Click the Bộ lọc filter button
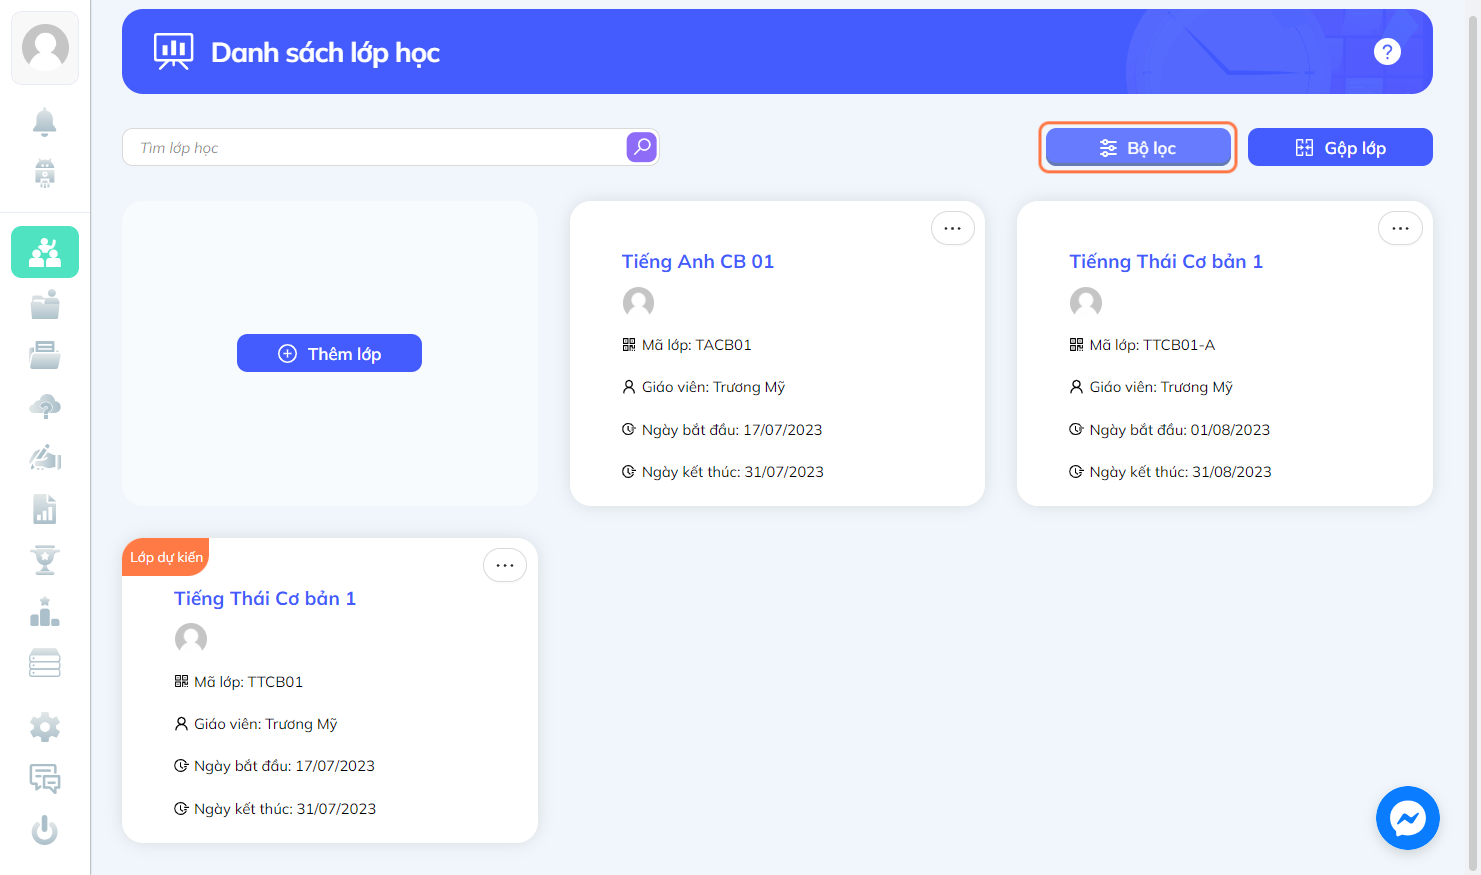Screen dimensions: 1481x875 point(1138,147)
